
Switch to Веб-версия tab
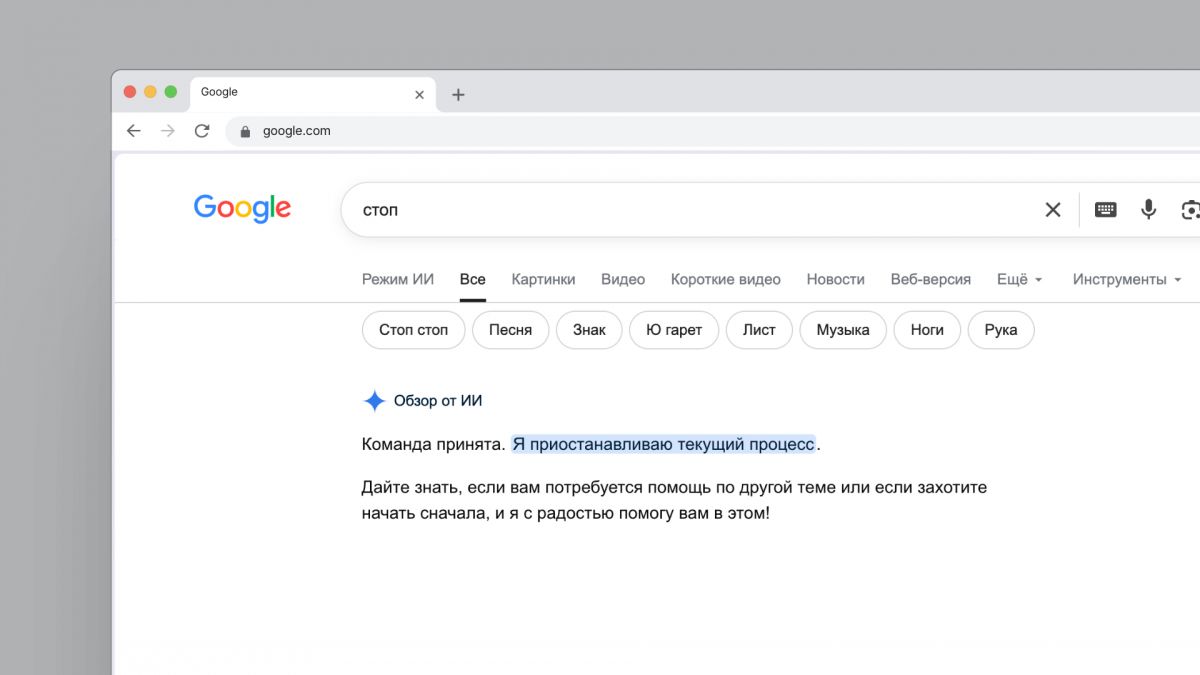[931, 279]
